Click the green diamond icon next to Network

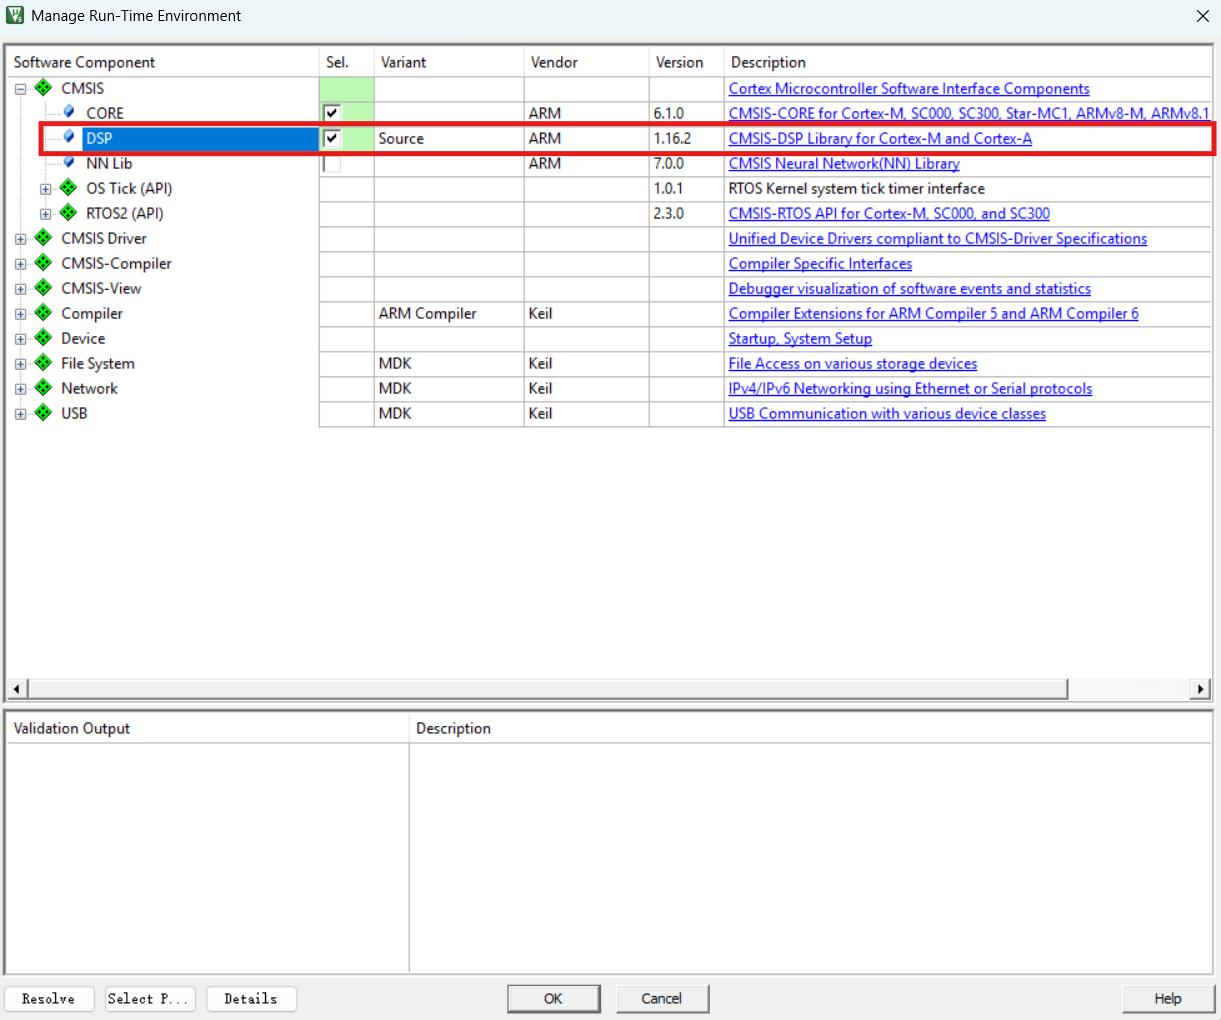click(x=43, y=388)
